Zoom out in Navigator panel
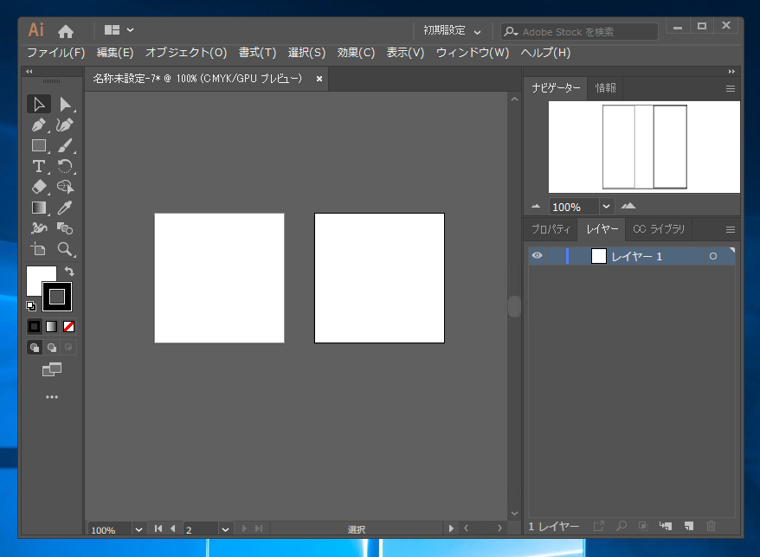The height and width of the screenshot is (557, 760). [536, 207]
